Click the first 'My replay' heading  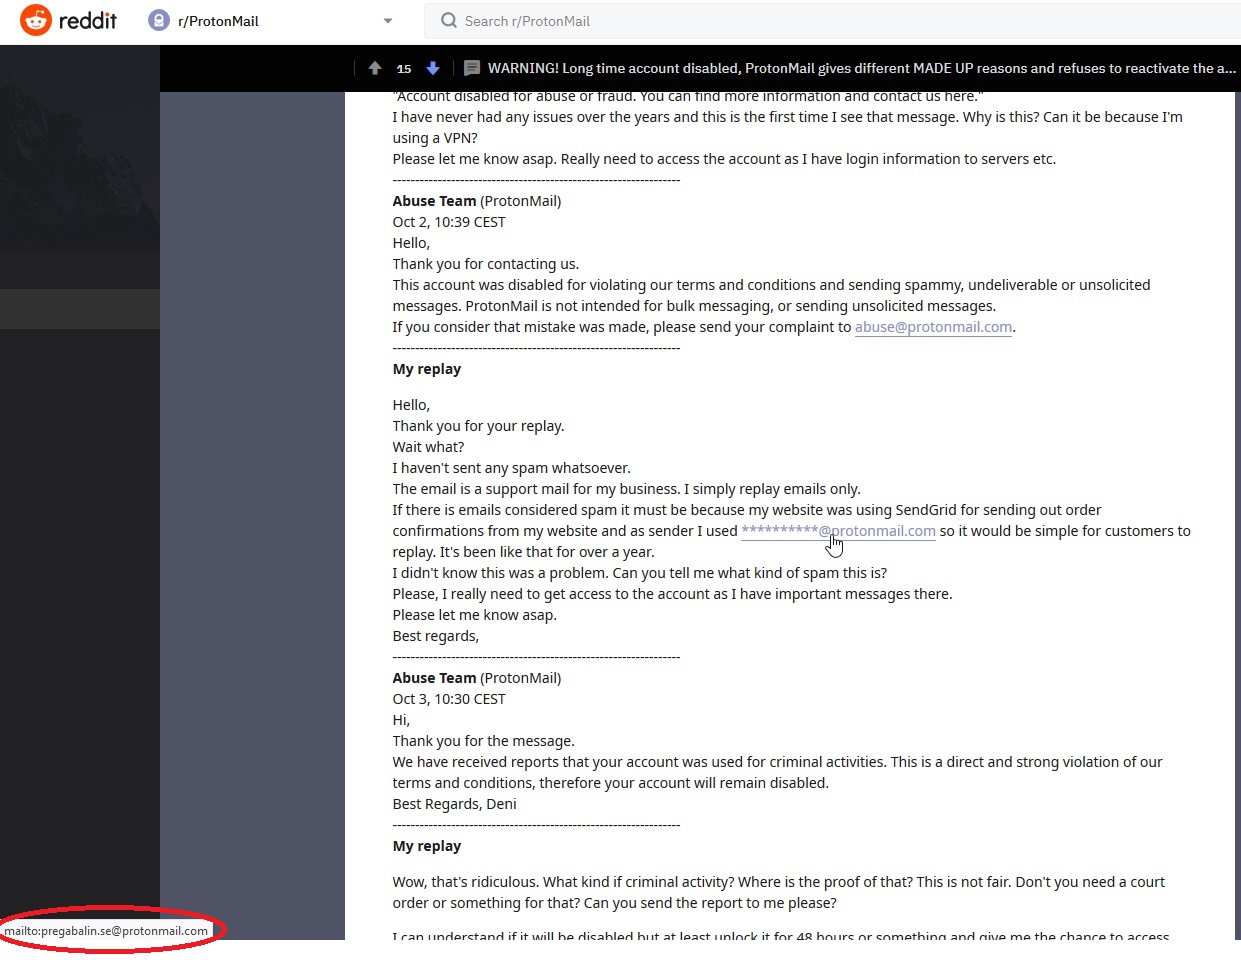[x=427, y=369]
